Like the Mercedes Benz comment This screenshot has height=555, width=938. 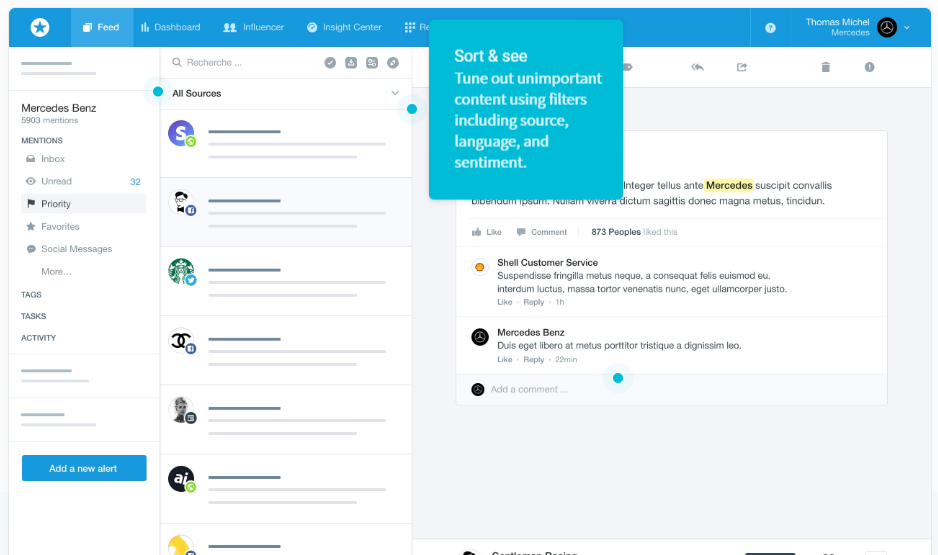pyautogui.click(x=504, y=359)
